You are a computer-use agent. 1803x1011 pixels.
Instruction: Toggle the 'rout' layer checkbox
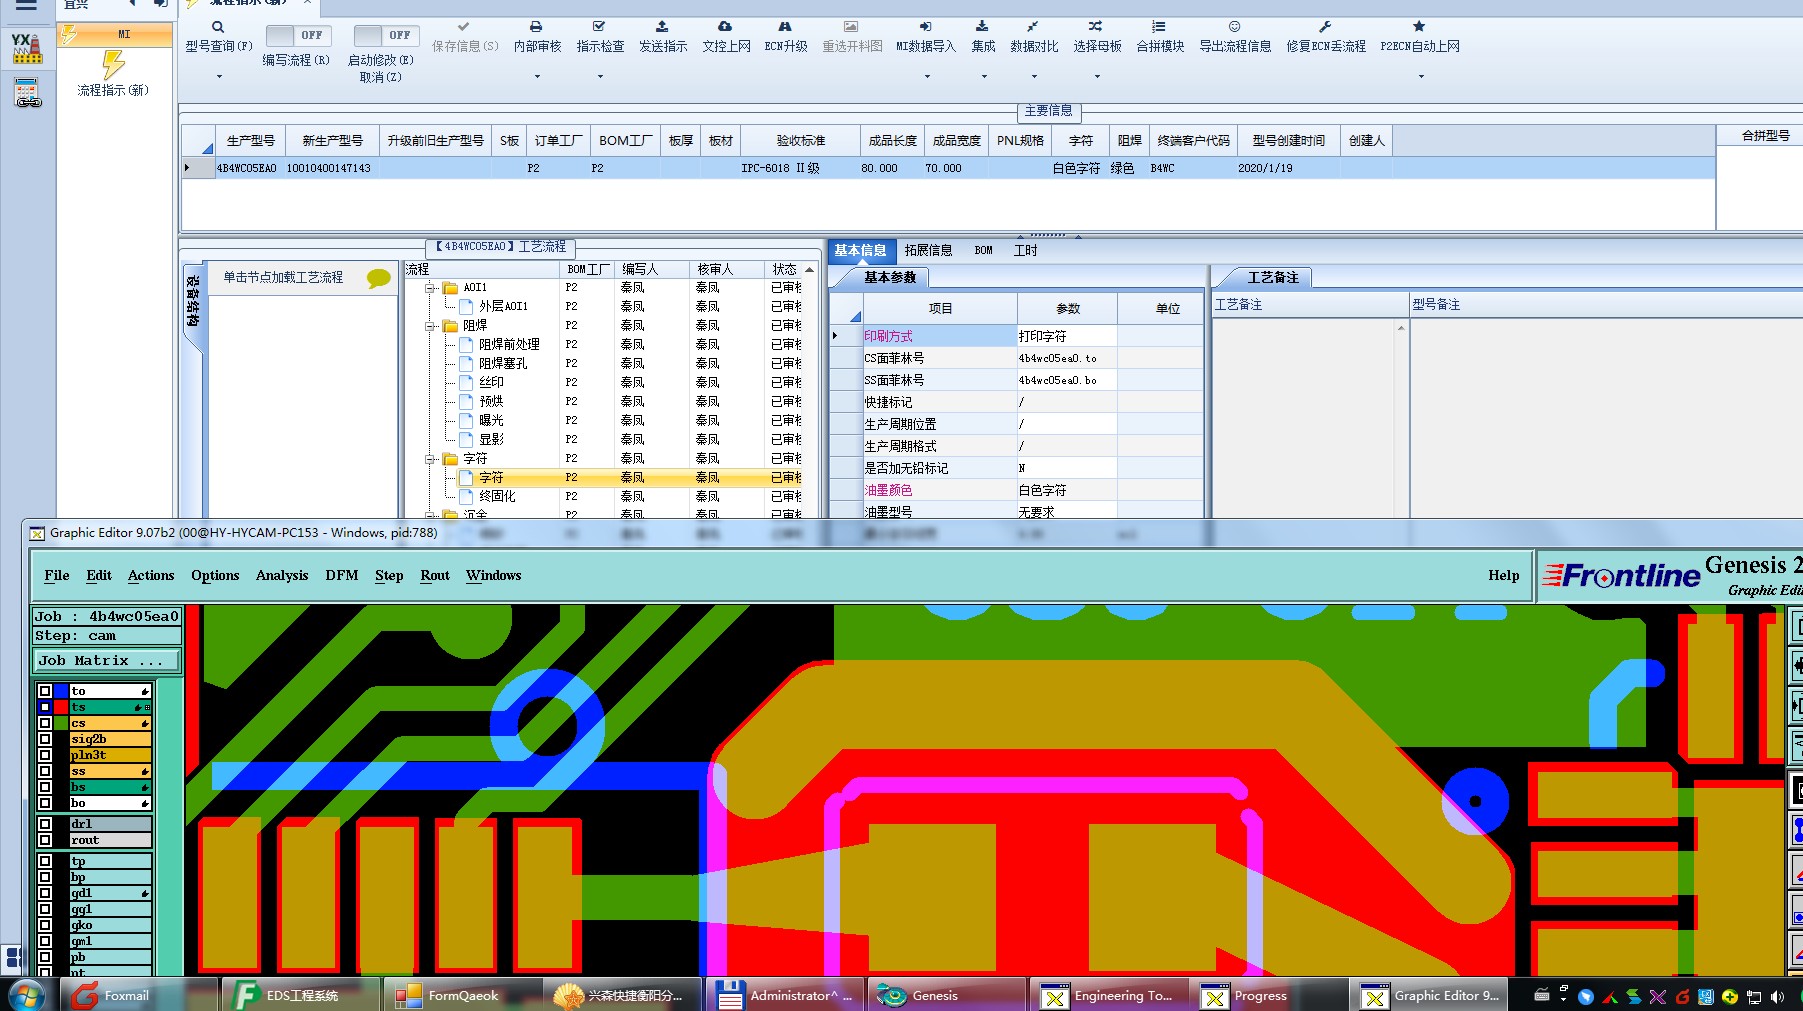(45, 840)
